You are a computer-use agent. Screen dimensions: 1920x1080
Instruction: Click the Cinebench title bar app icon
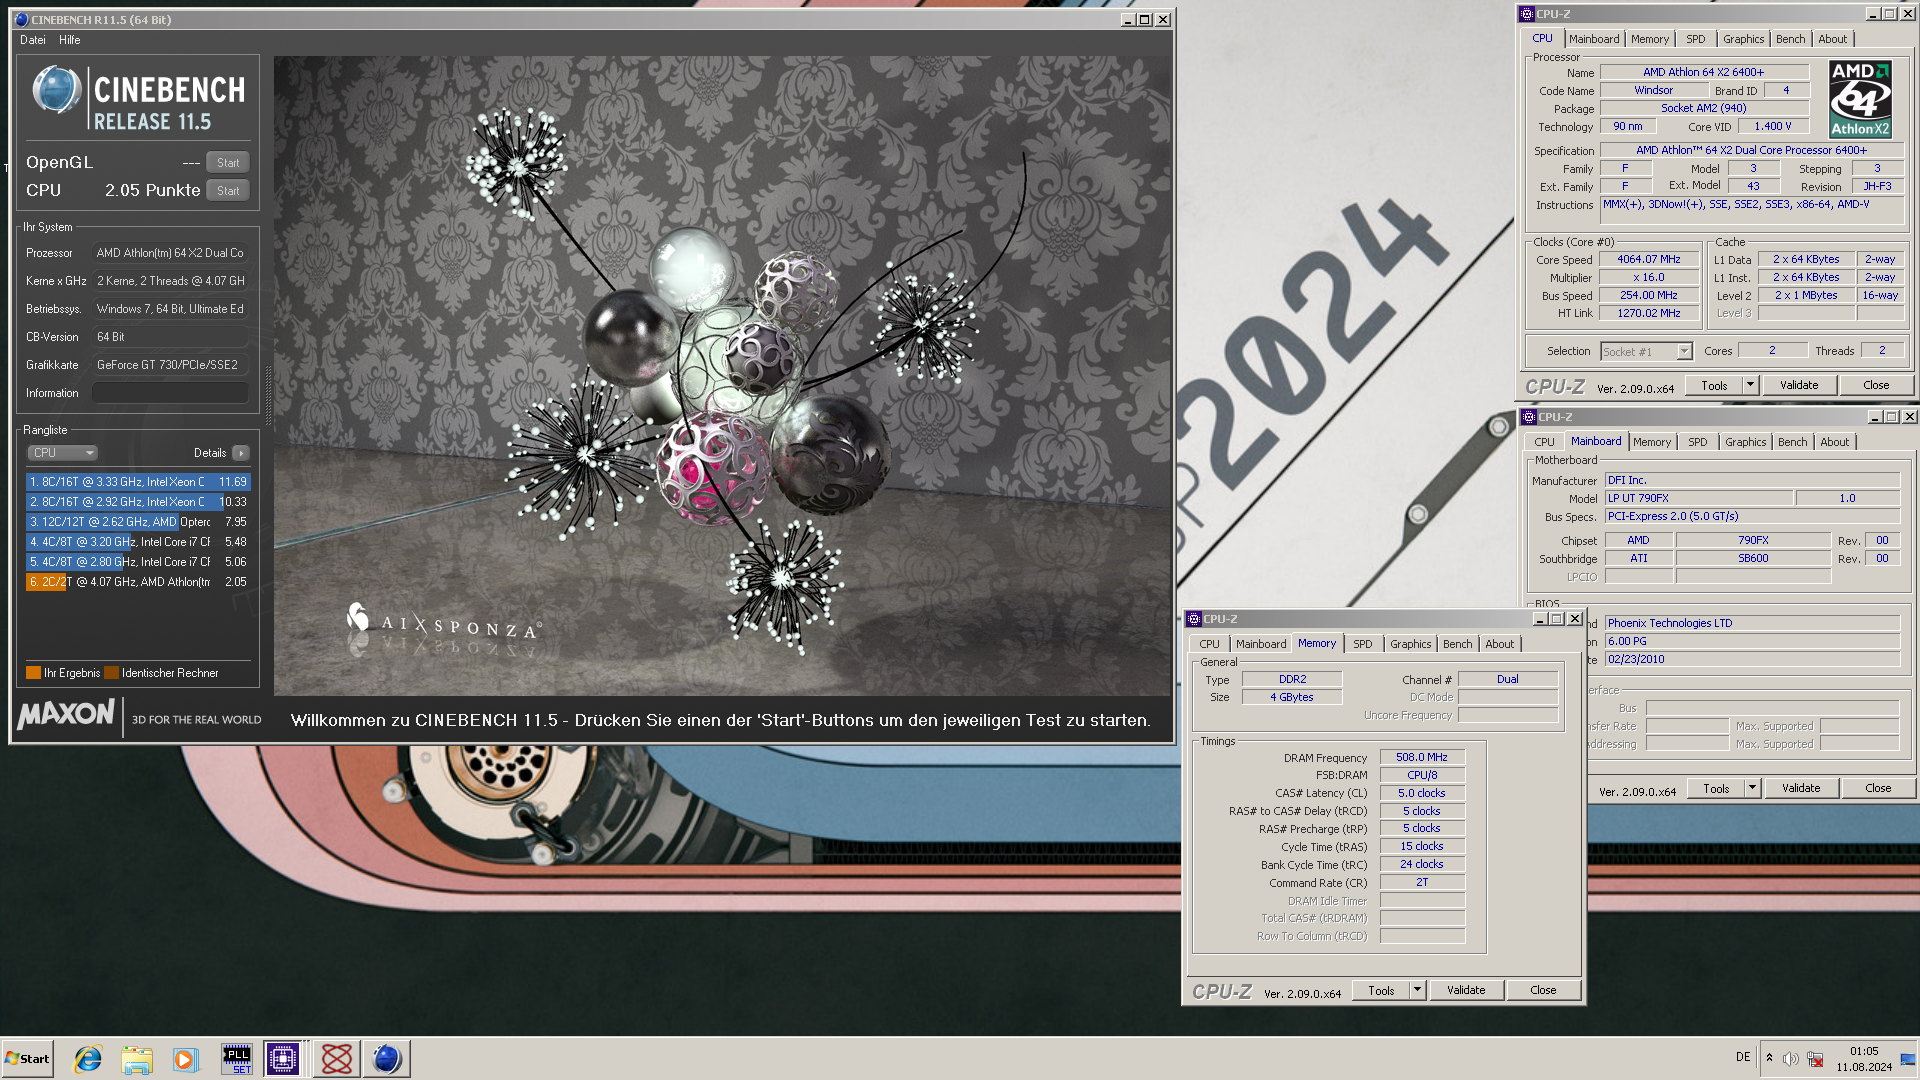[x=22, y=19]
